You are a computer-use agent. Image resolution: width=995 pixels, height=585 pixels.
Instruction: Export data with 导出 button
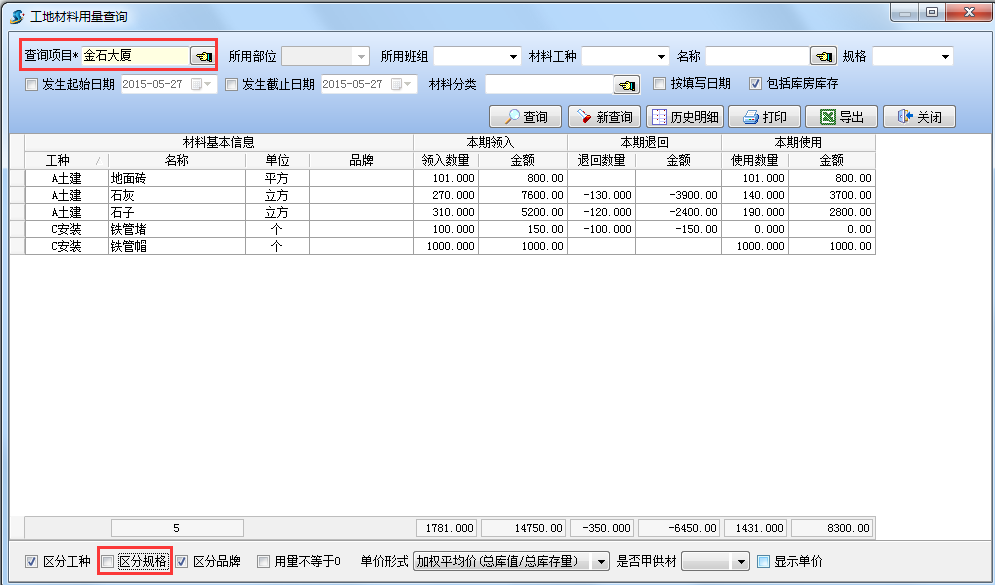pyautogui.click(x=841, y=117)
